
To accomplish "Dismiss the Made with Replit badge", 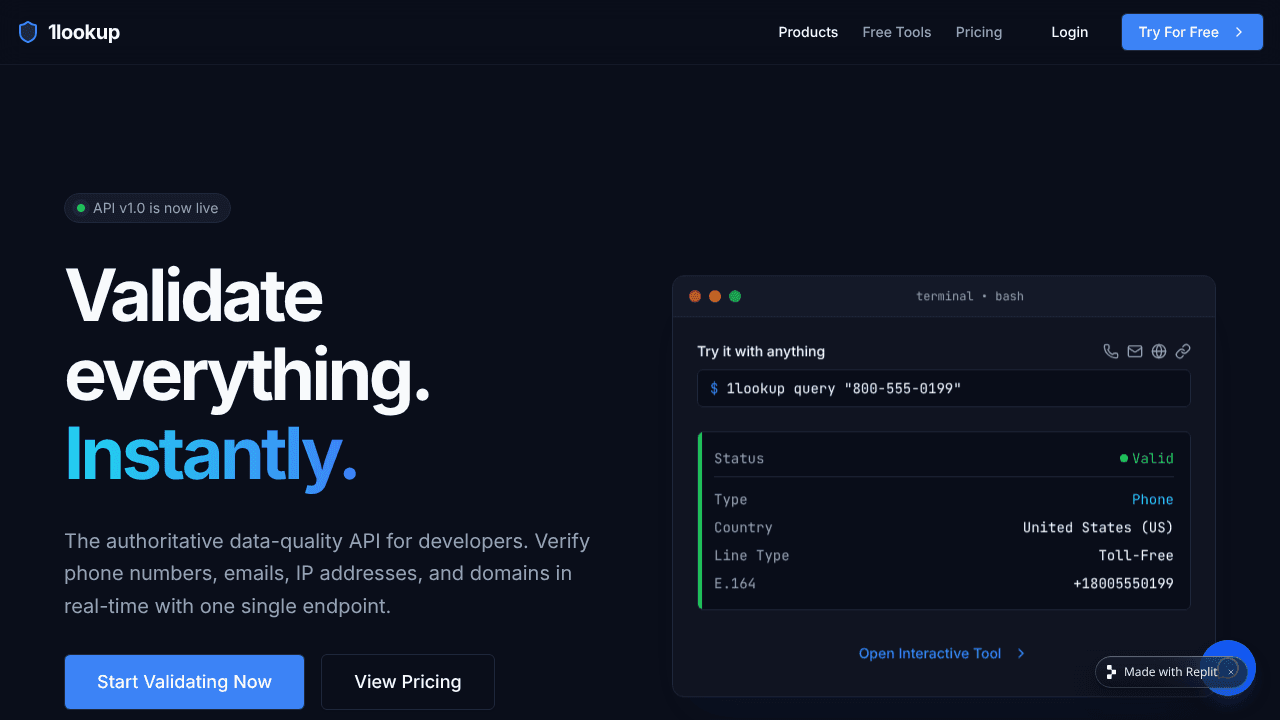I will (x=1231, y=672).
